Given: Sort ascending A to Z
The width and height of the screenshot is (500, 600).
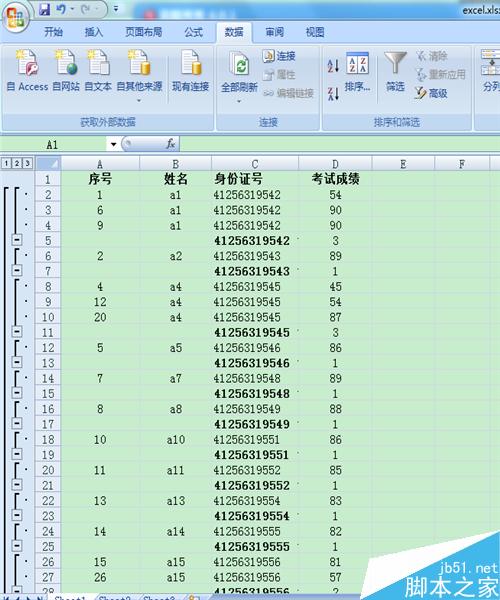Looking at the screenshot, I should click(x=333, y=65).
